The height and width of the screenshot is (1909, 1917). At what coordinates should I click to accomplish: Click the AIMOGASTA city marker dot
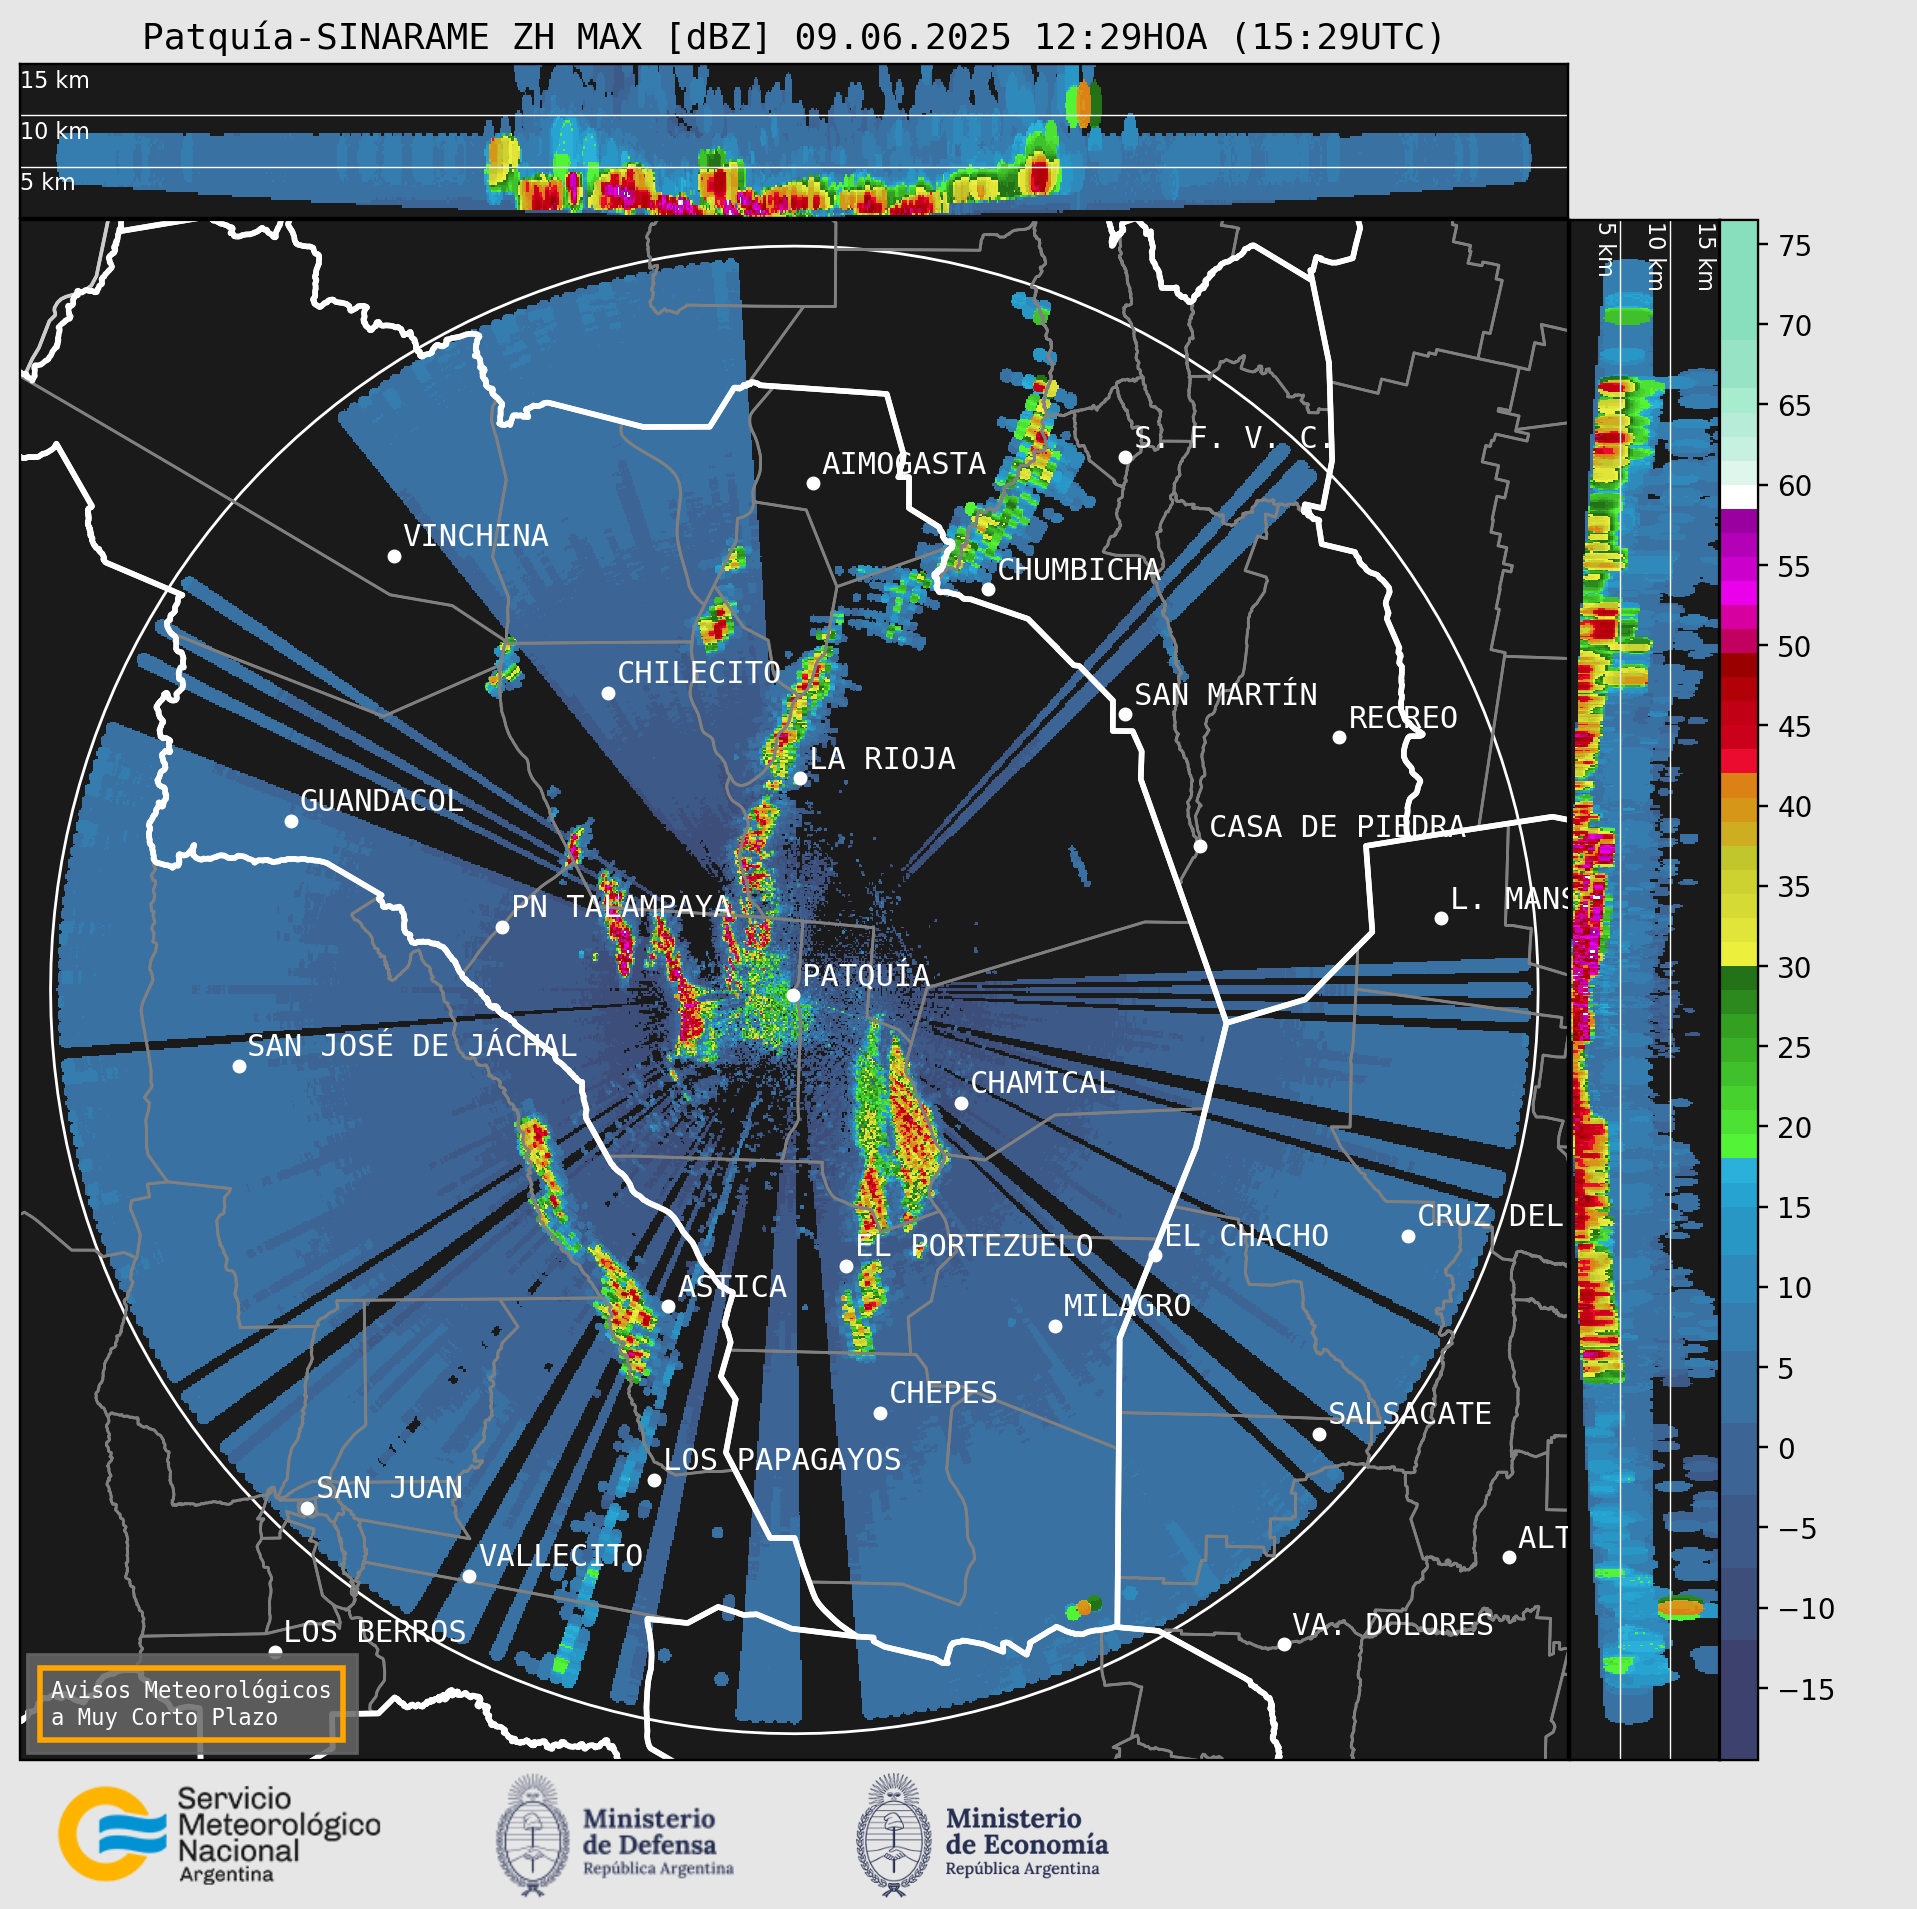(813, 483)
